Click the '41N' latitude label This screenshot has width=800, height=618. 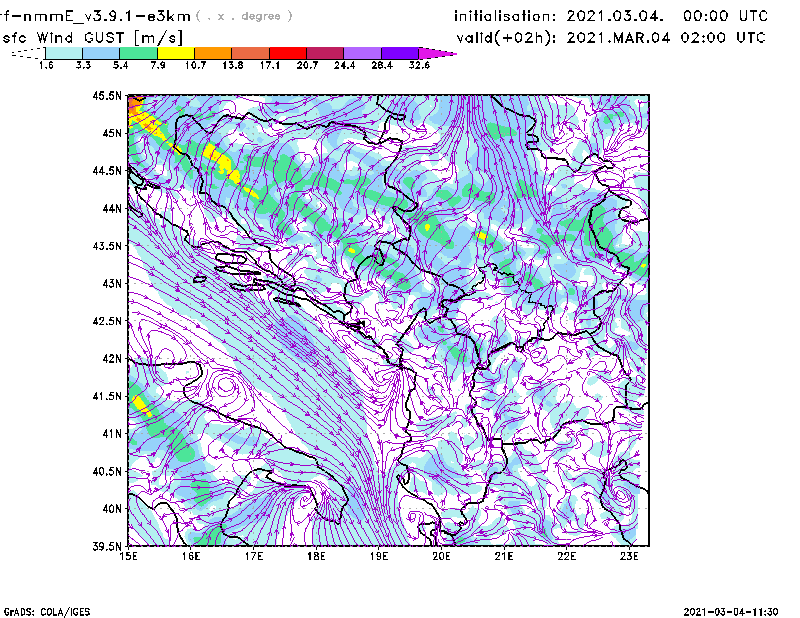tap(112, 433)
